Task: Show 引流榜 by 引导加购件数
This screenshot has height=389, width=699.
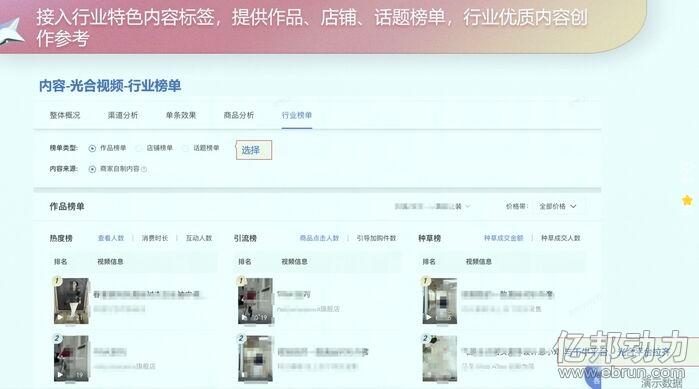Action: tap(376, 238)
